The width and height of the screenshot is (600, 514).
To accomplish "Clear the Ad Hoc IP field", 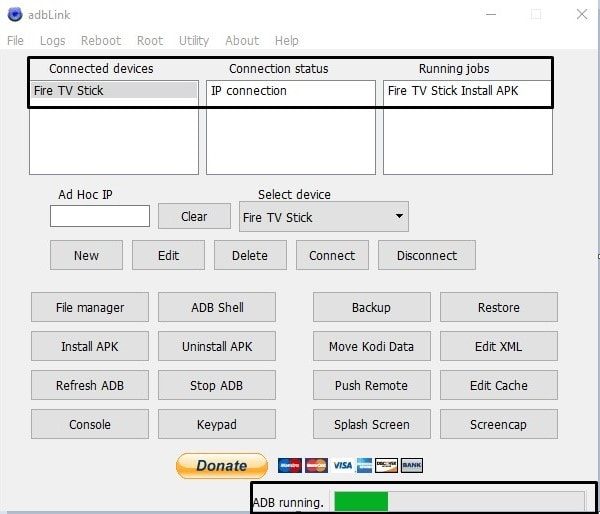I will point(194,216).
